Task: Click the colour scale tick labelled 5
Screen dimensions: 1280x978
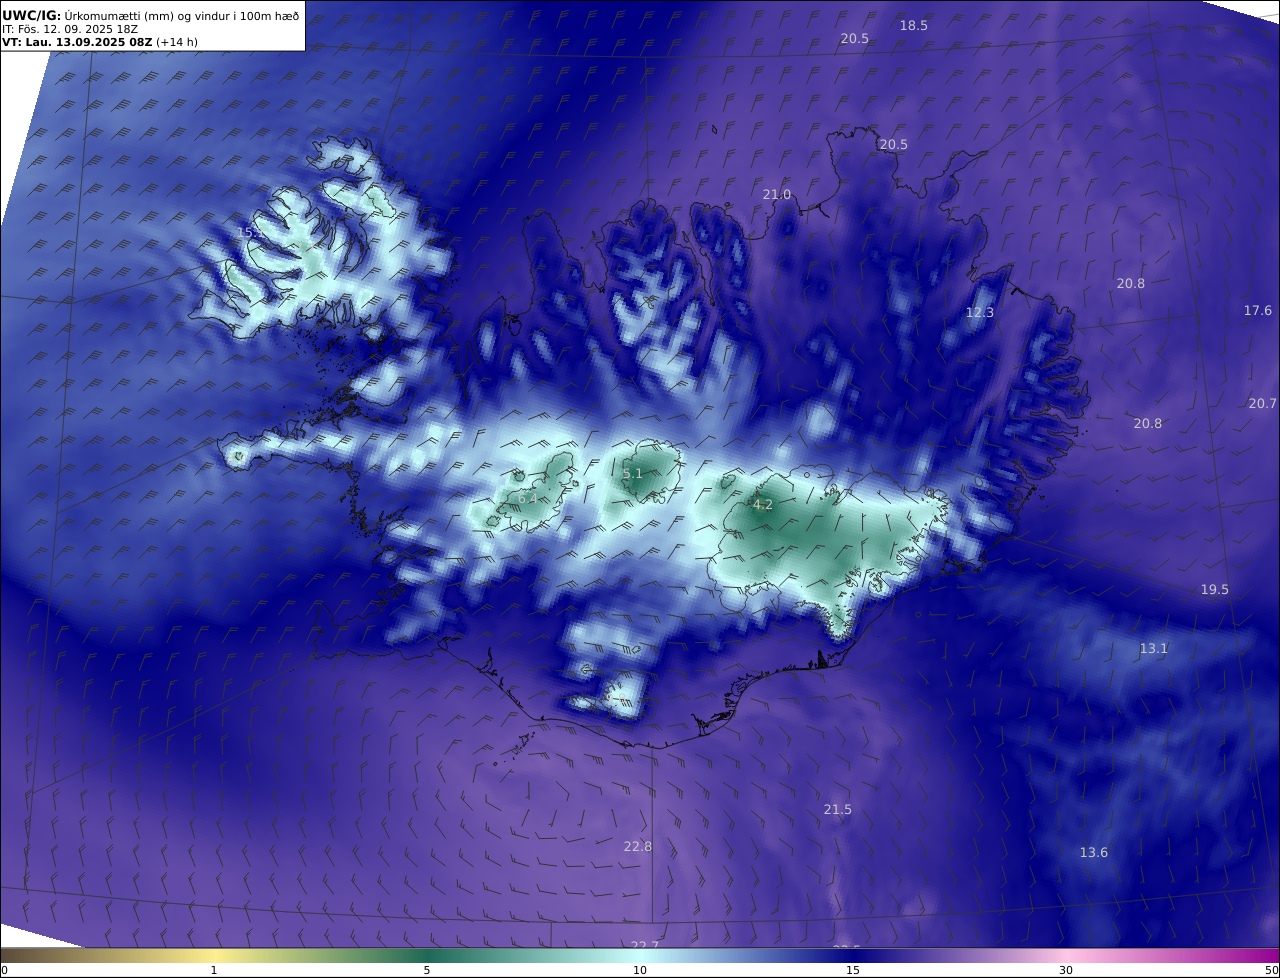Action: (427, 970)
